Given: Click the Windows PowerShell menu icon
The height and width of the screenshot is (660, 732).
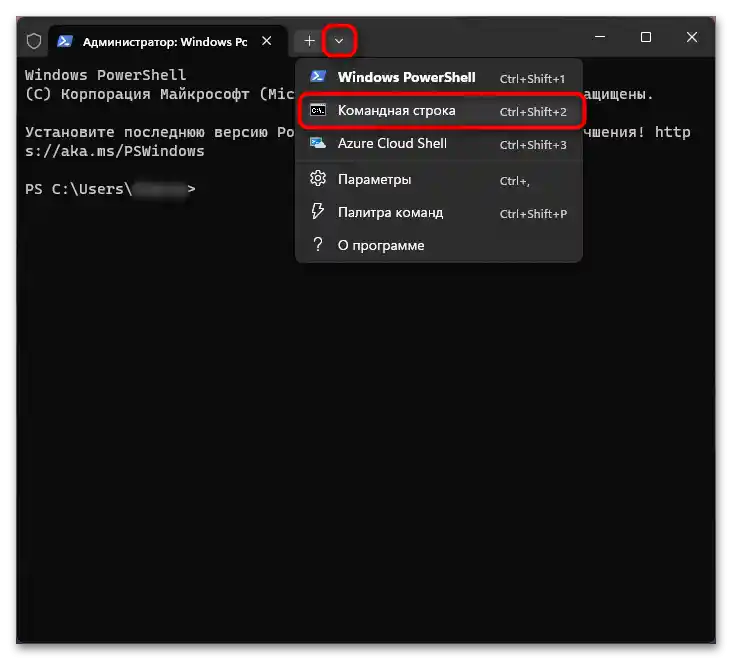Looking at the screenshot, I should [x=318, y=77].
